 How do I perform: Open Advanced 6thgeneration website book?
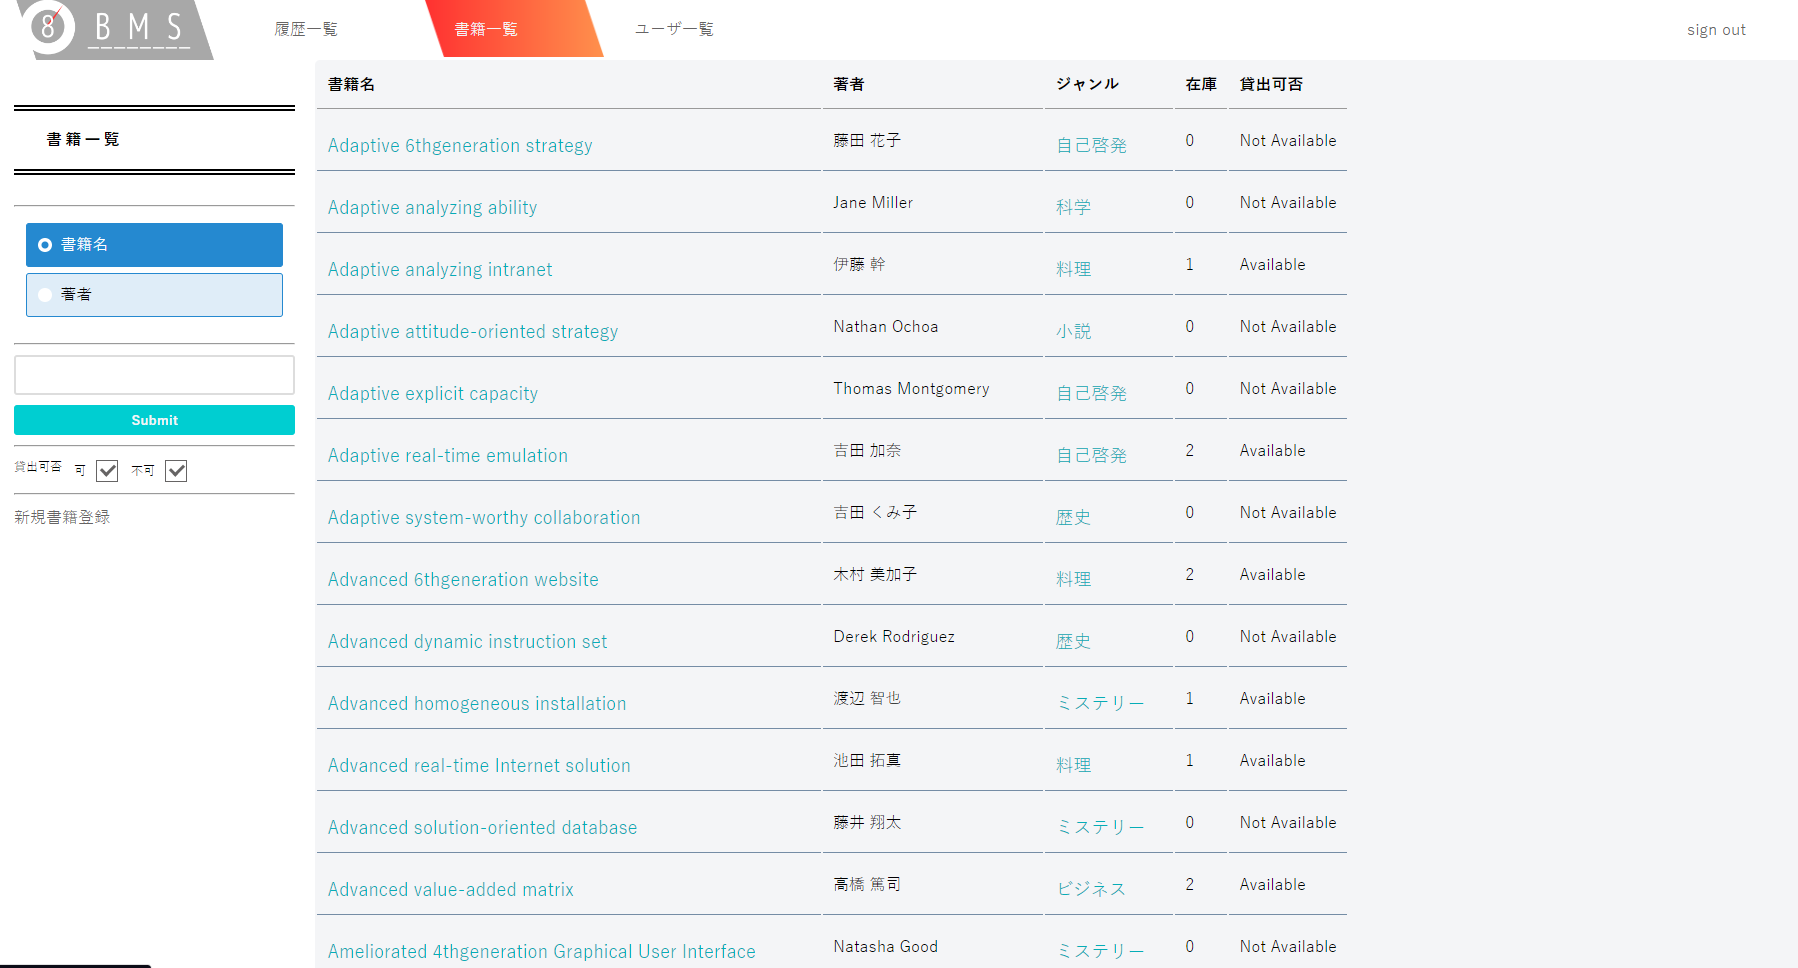pyautogui.click(x=463, y=580)
